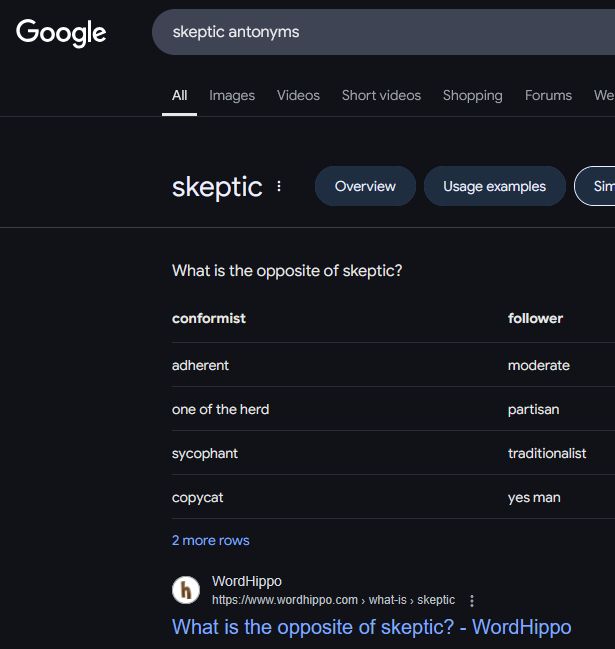Open the Short videos tab

pyautogui.click(x=381, y=96)
